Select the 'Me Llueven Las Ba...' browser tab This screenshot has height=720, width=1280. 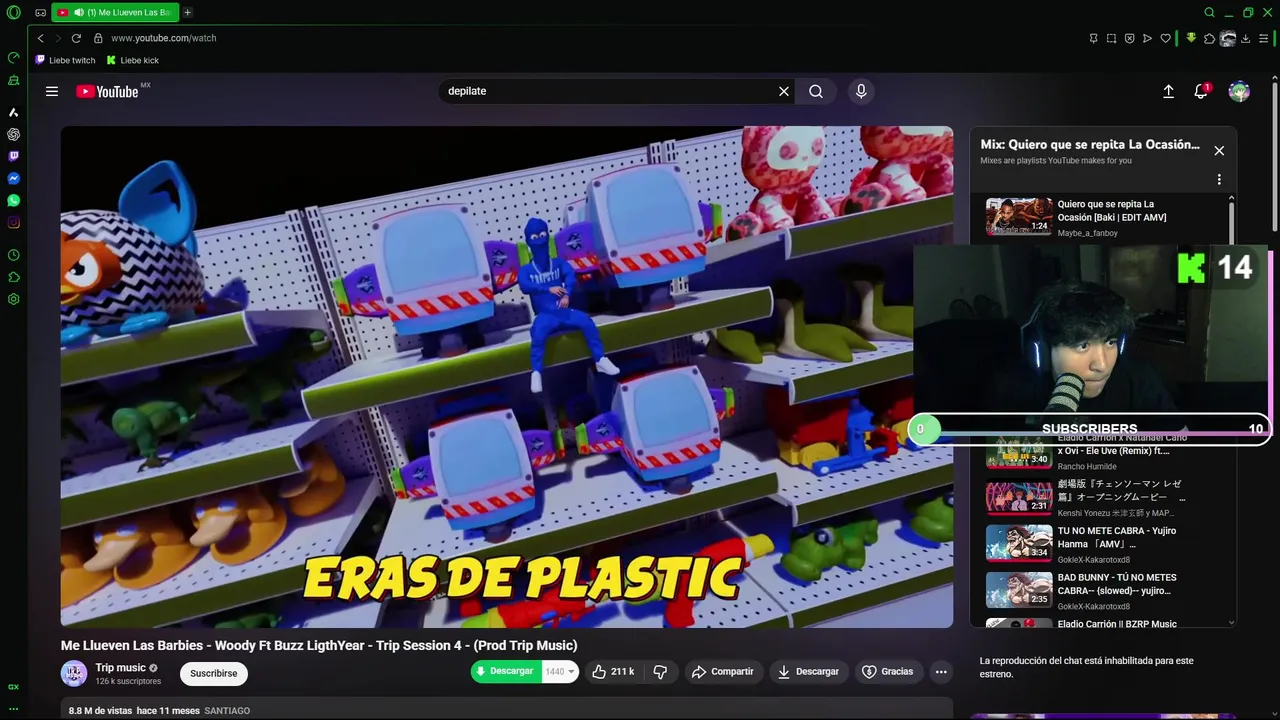(114, 13)
